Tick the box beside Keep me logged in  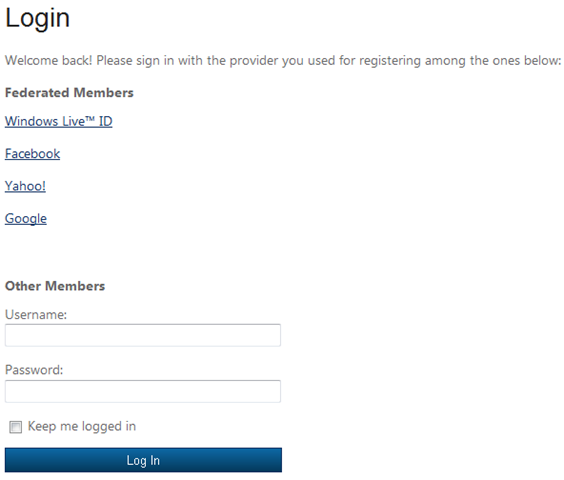coord(15,427)
